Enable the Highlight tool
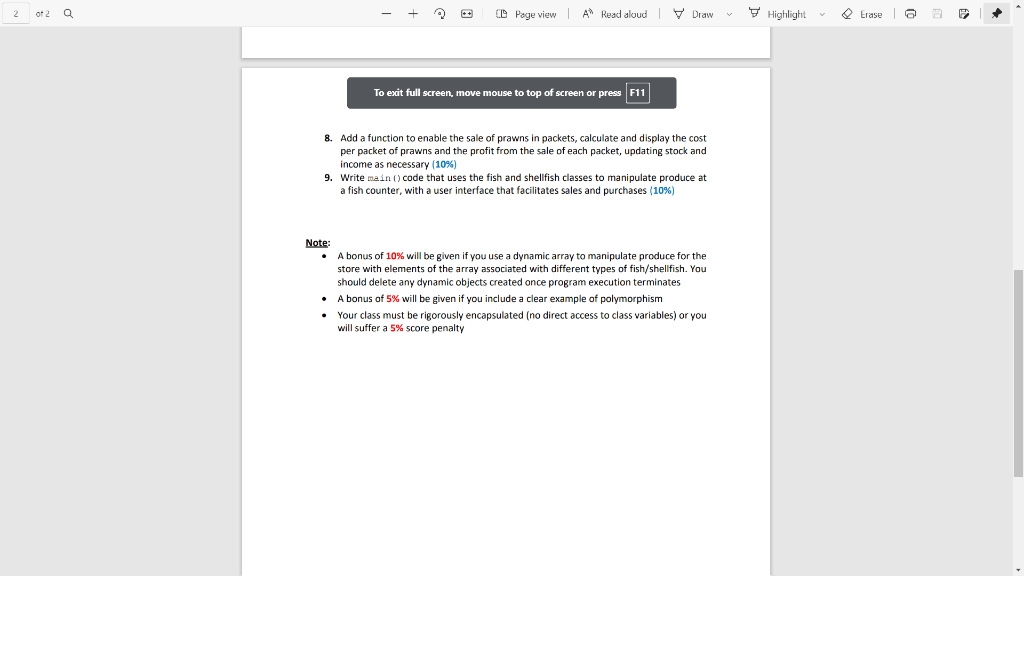 pos(780,13)
